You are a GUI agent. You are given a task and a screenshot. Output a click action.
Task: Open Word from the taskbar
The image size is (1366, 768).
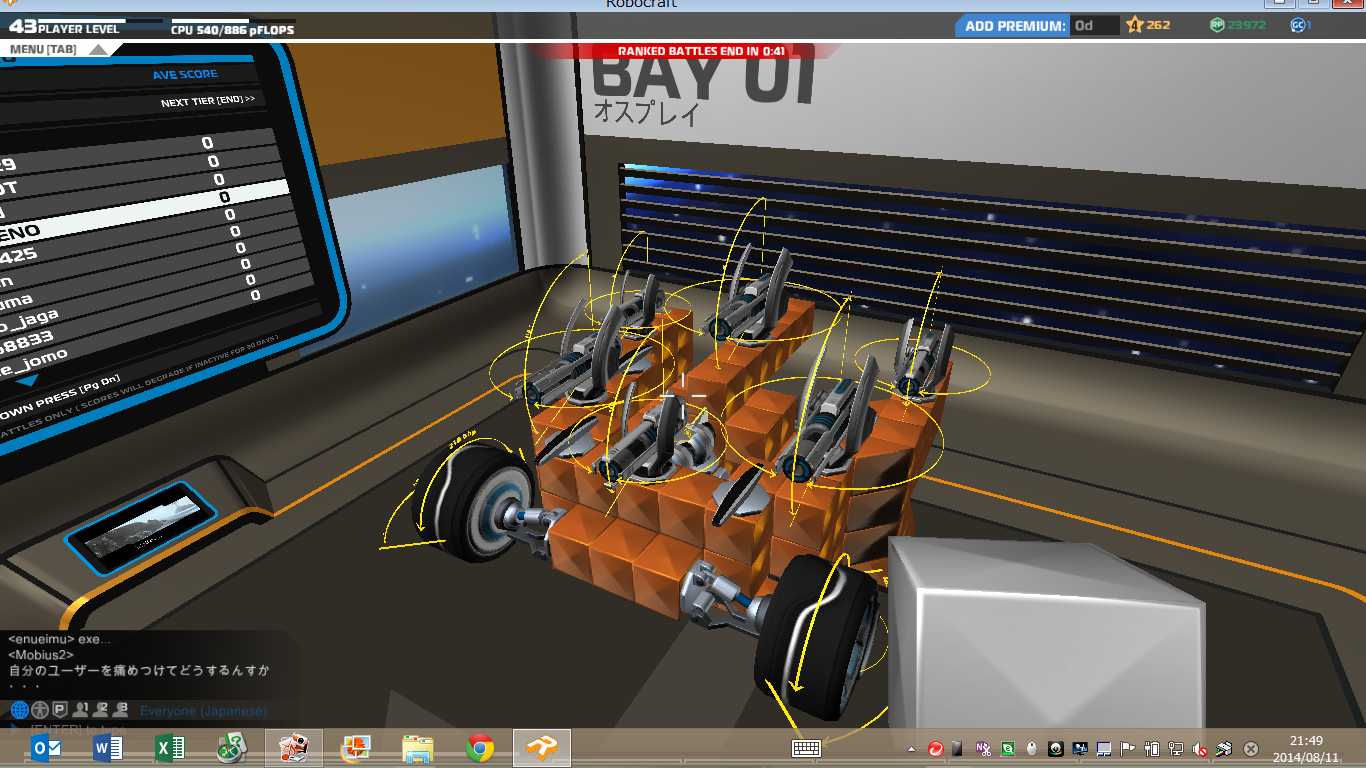(108, 748)
